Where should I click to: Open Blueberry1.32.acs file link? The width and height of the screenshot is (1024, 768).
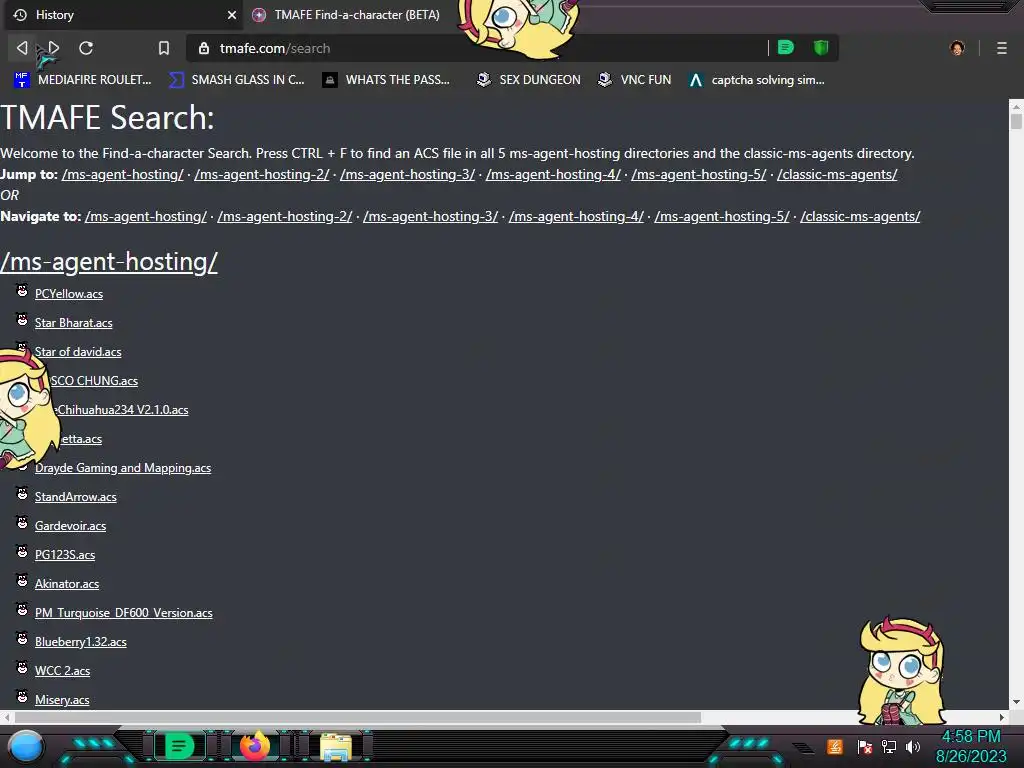80,642
